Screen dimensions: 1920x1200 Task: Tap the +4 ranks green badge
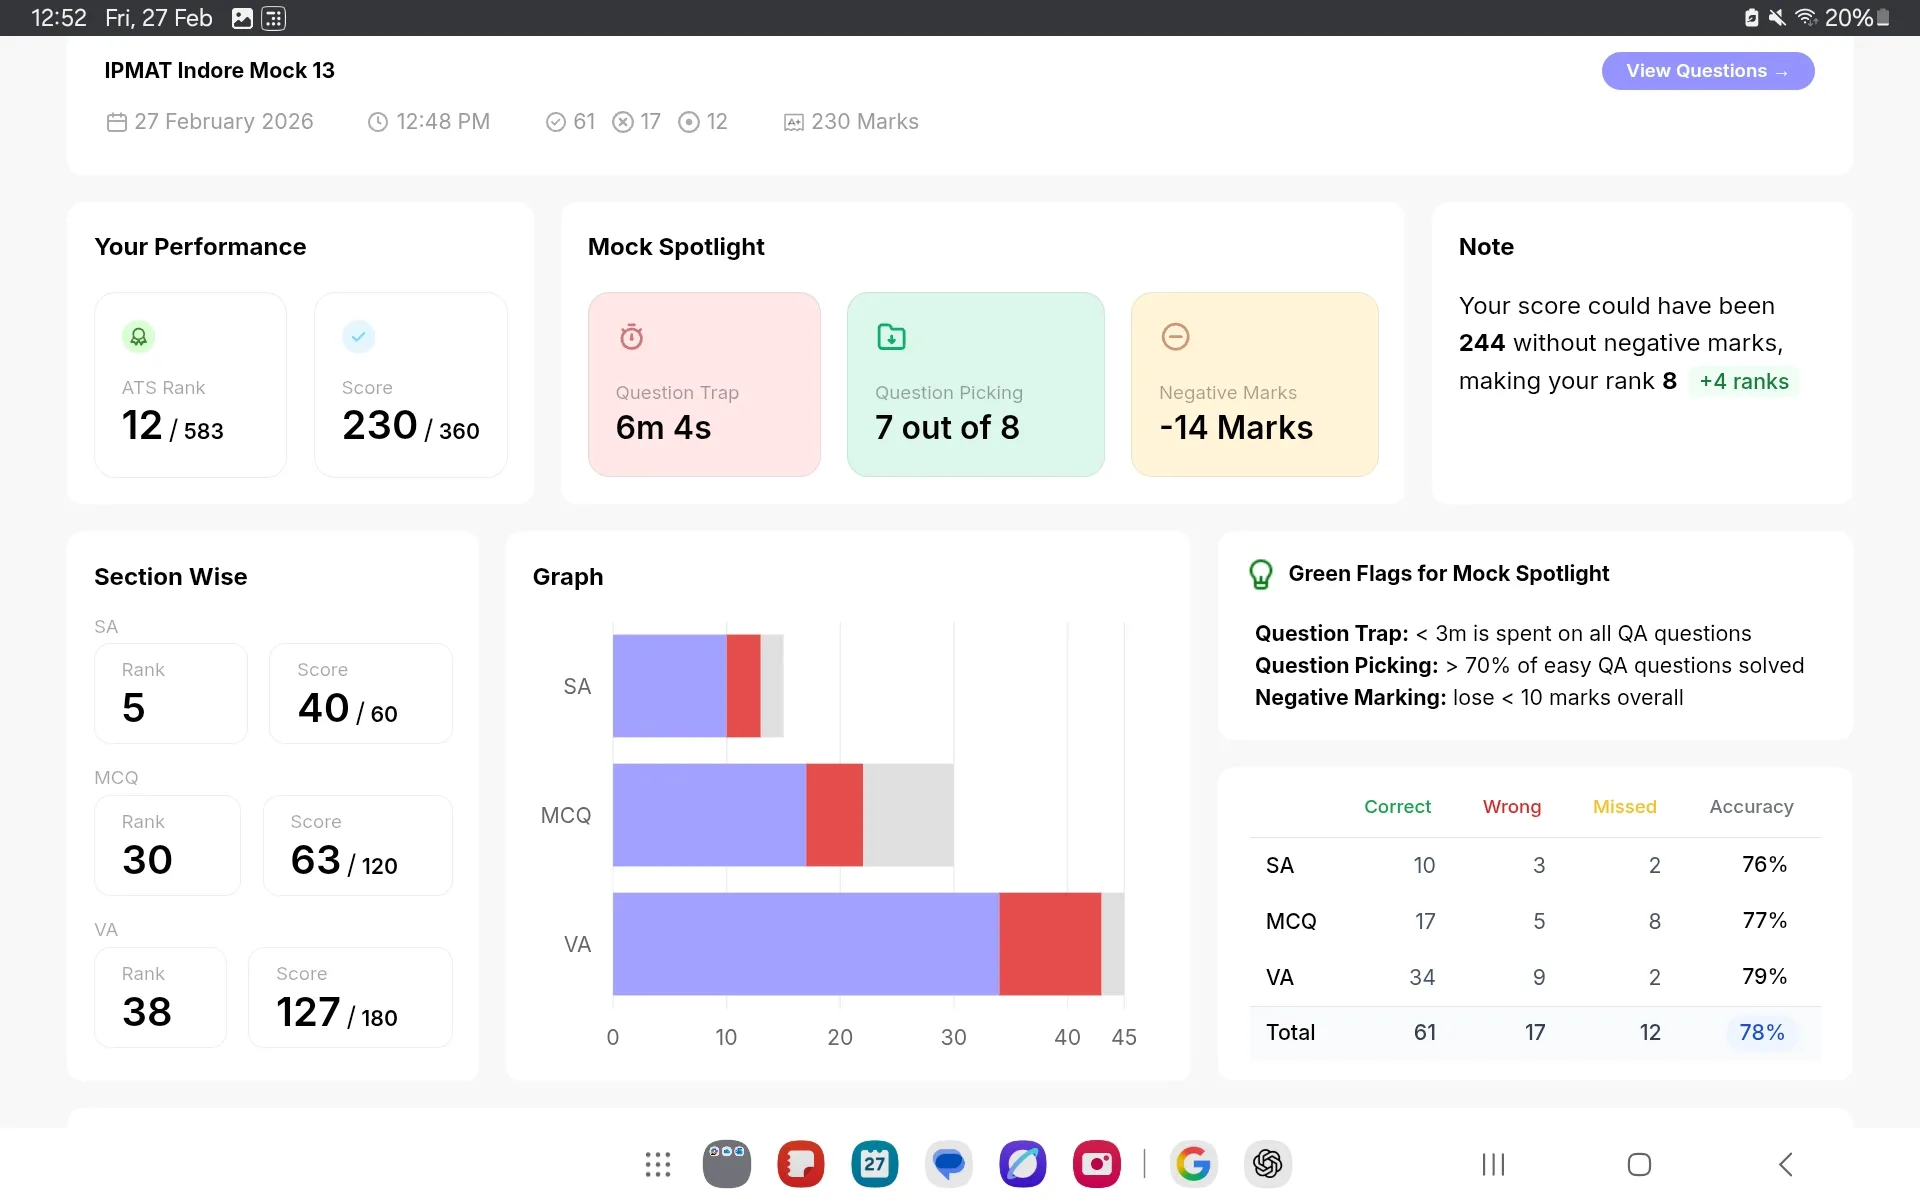pyautogui.click(x=1743, y=381)
